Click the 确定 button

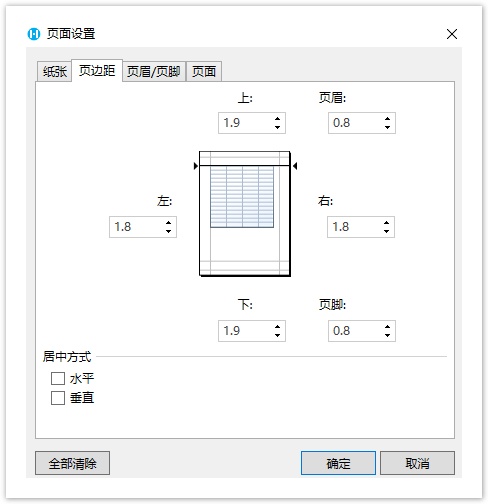pos(338,463)
